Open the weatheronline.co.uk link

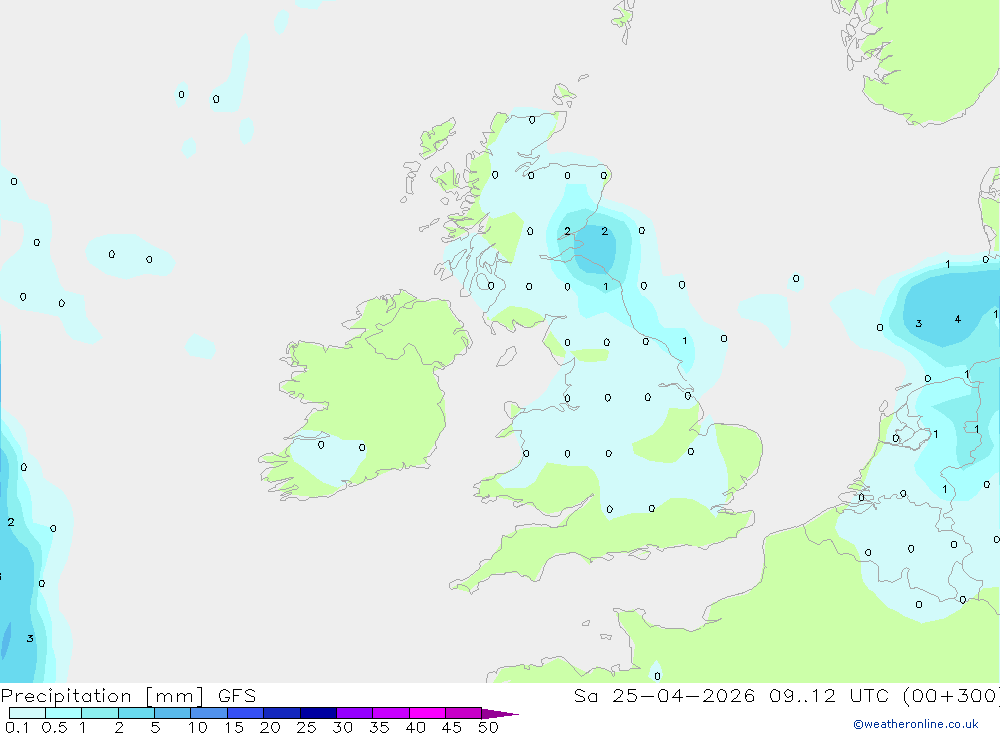[x=916, y=724]
